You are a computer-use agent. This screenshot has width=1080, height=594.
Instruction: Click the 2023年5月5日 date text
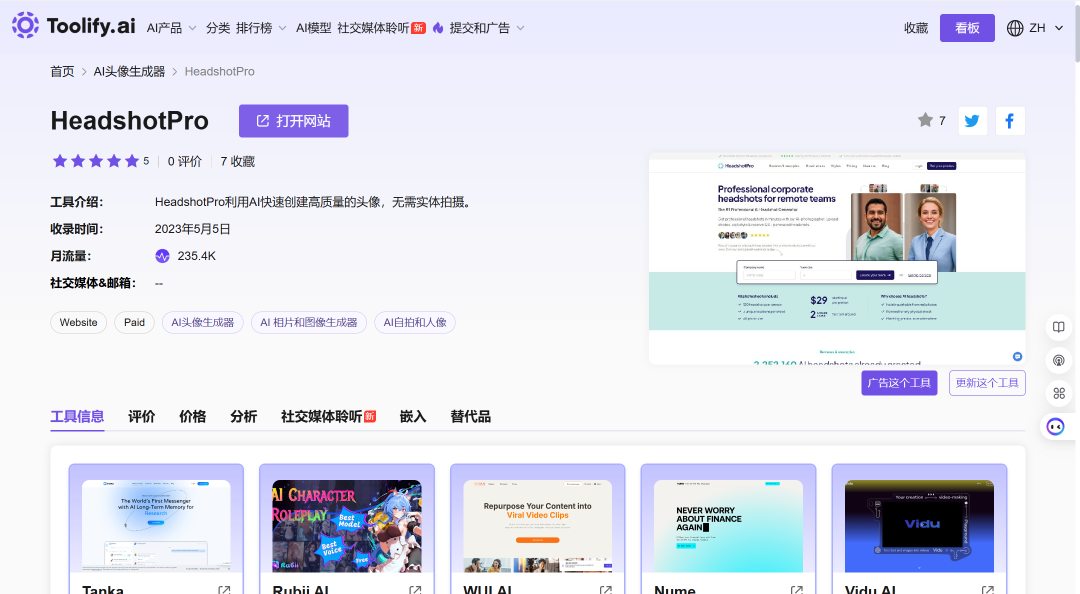tap(193, 229)
